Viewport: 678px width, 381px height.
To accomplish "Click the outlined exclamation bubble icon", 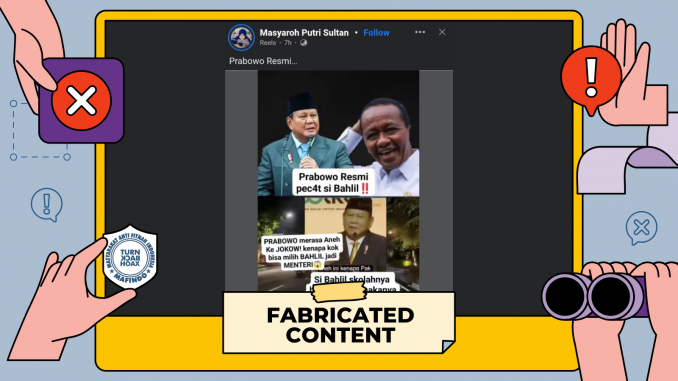I will 47,205.
